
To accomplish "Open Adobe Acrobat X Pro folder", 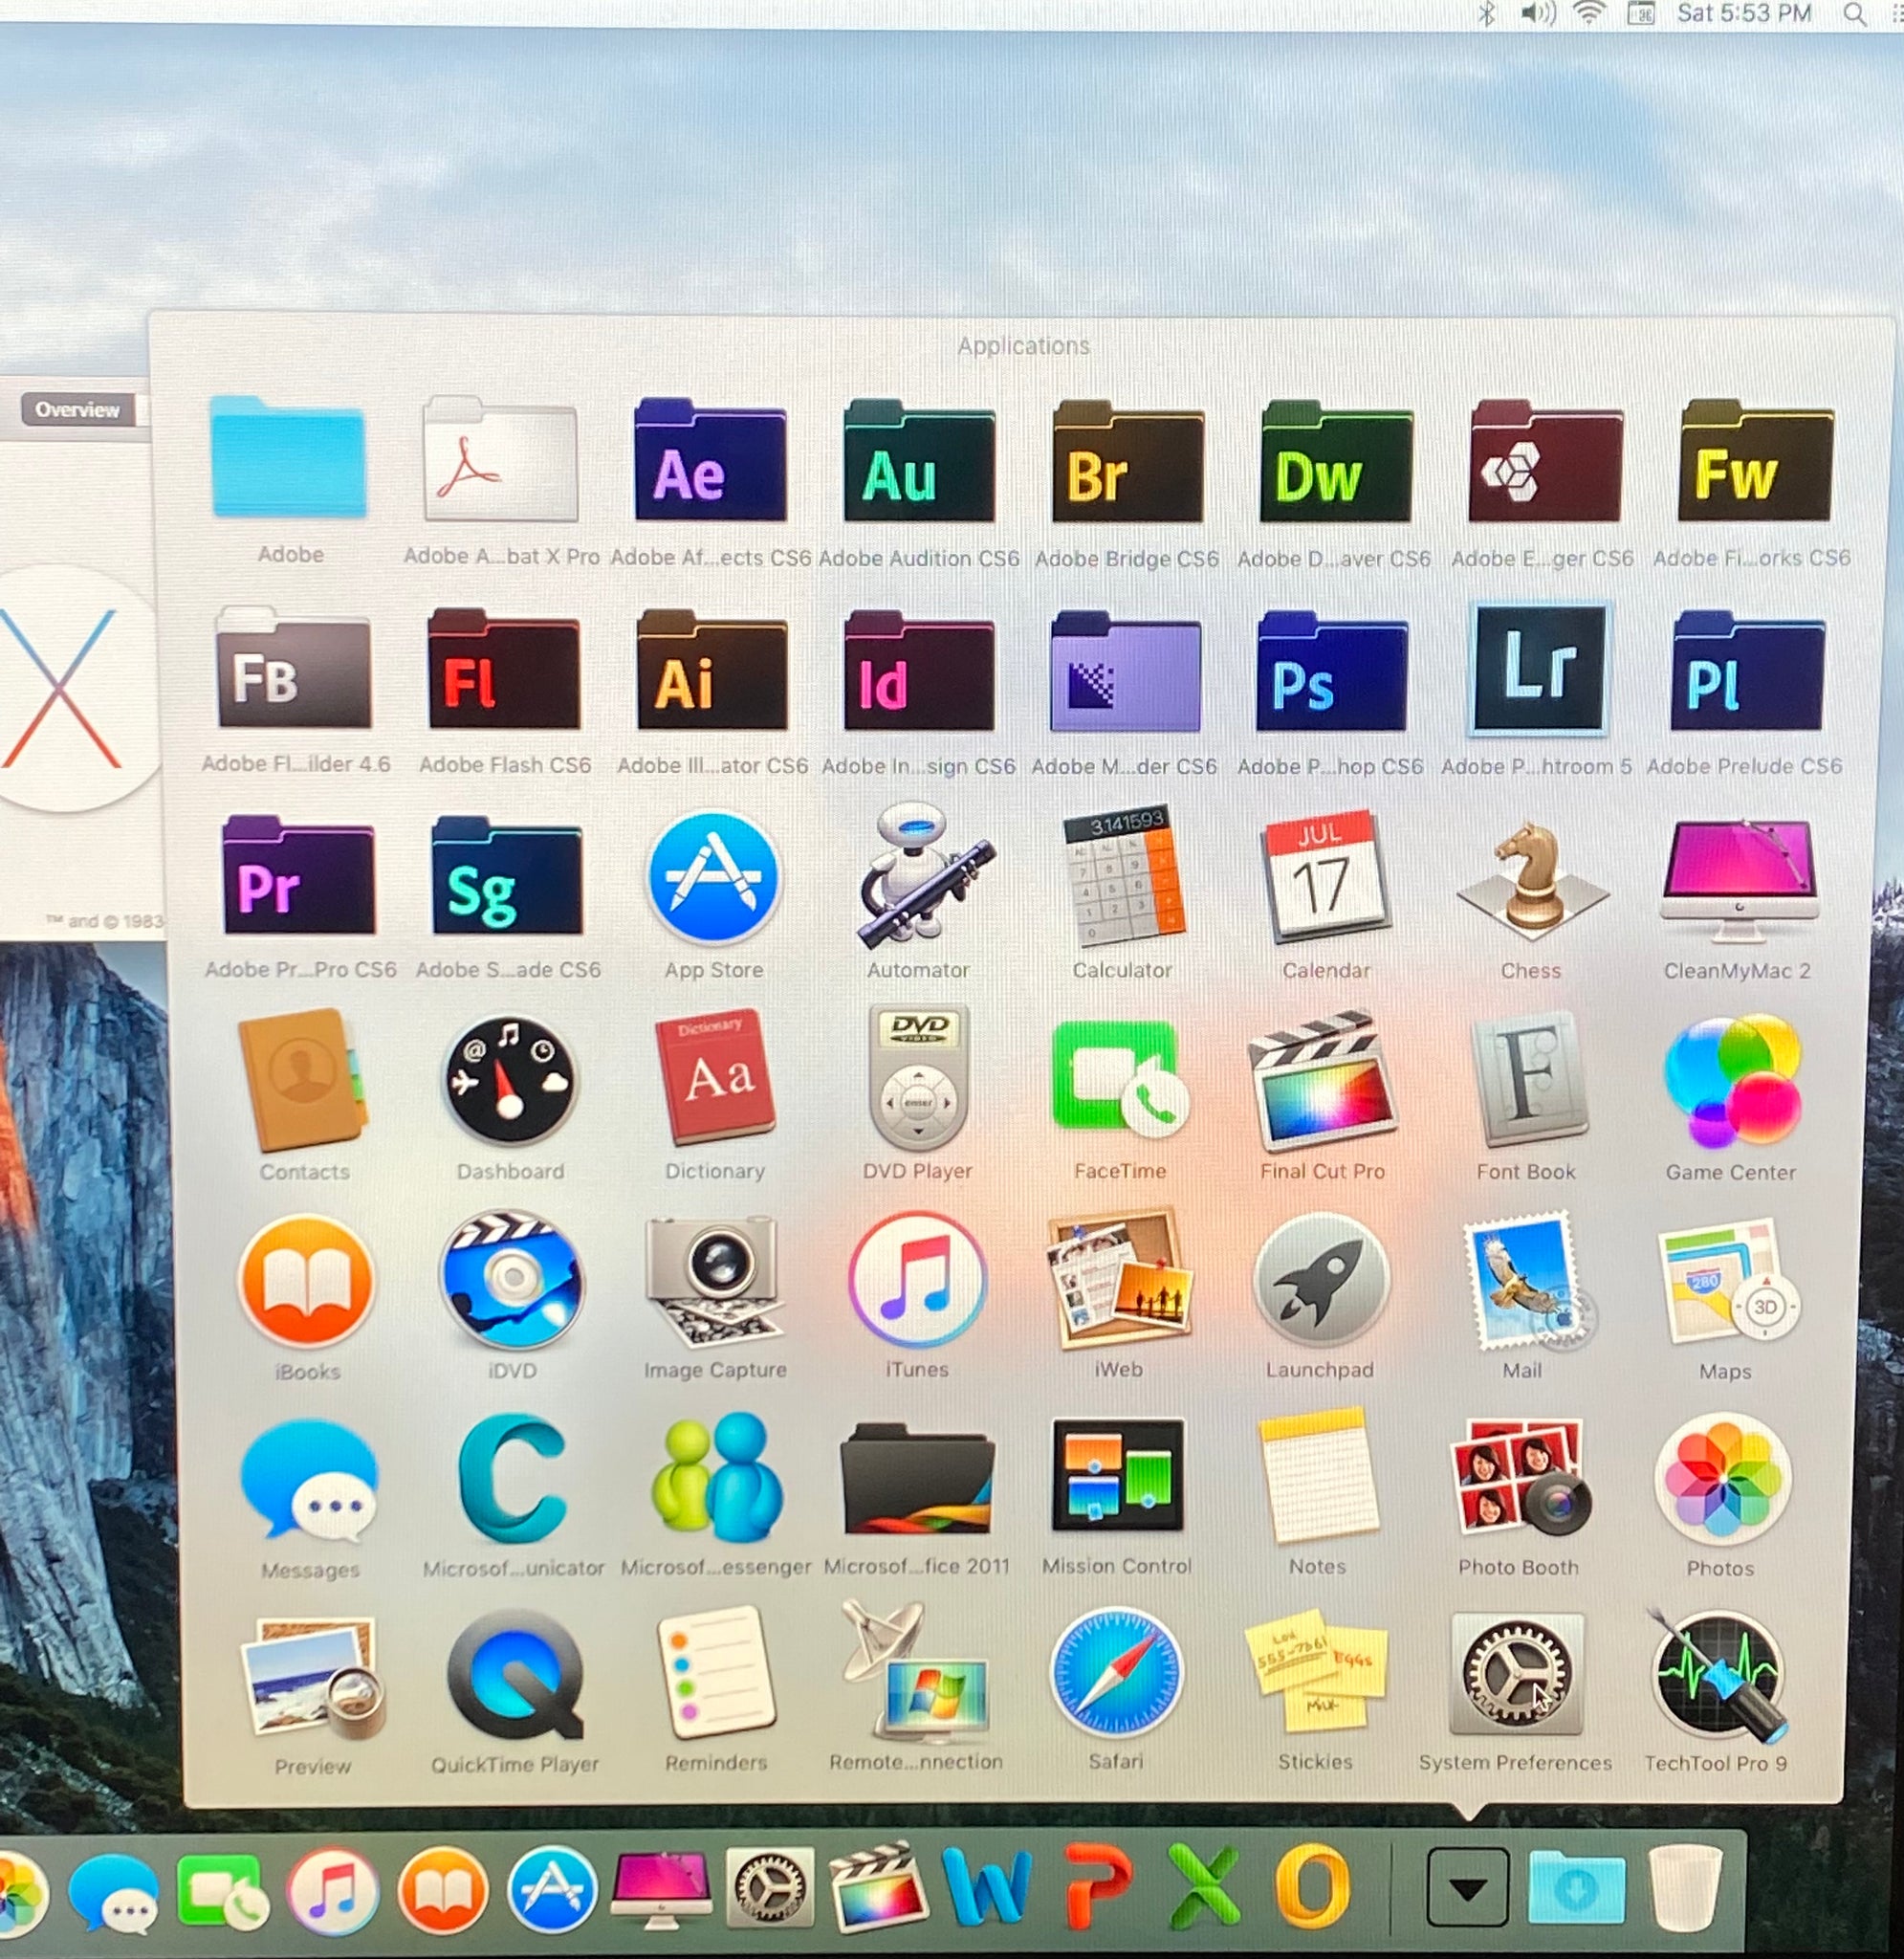I will pos(500,460).
